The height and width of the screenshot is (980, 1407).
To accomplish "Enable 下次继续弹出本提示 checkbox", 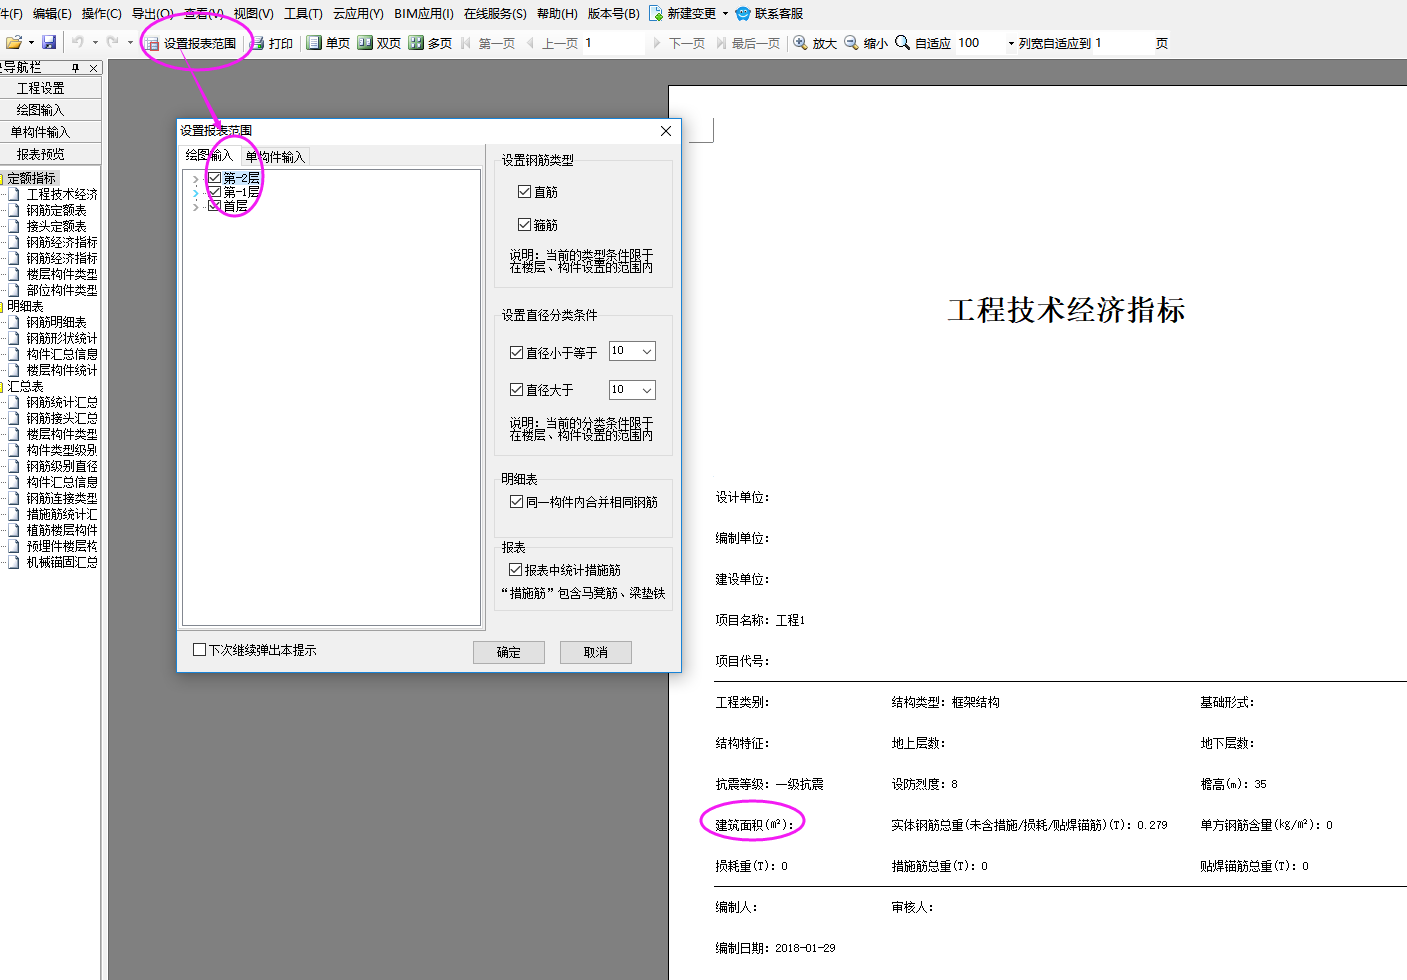I will point(199,650).
